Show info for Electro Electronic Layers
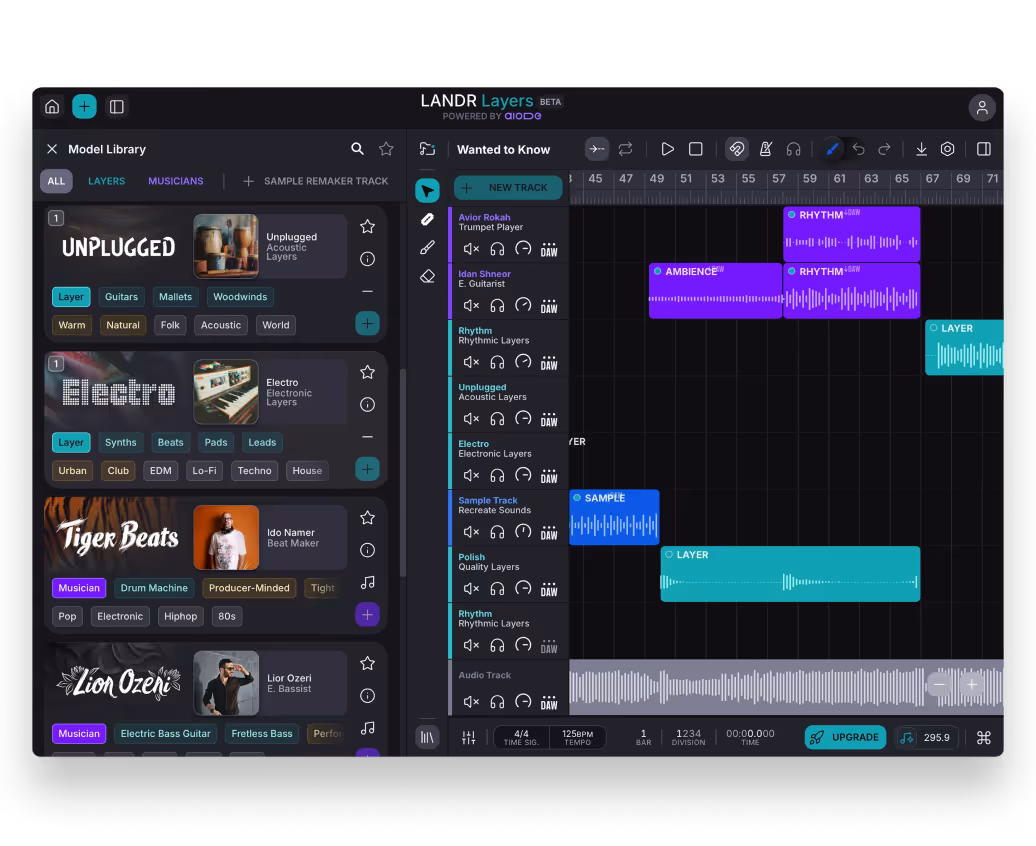 pos(367,404)
